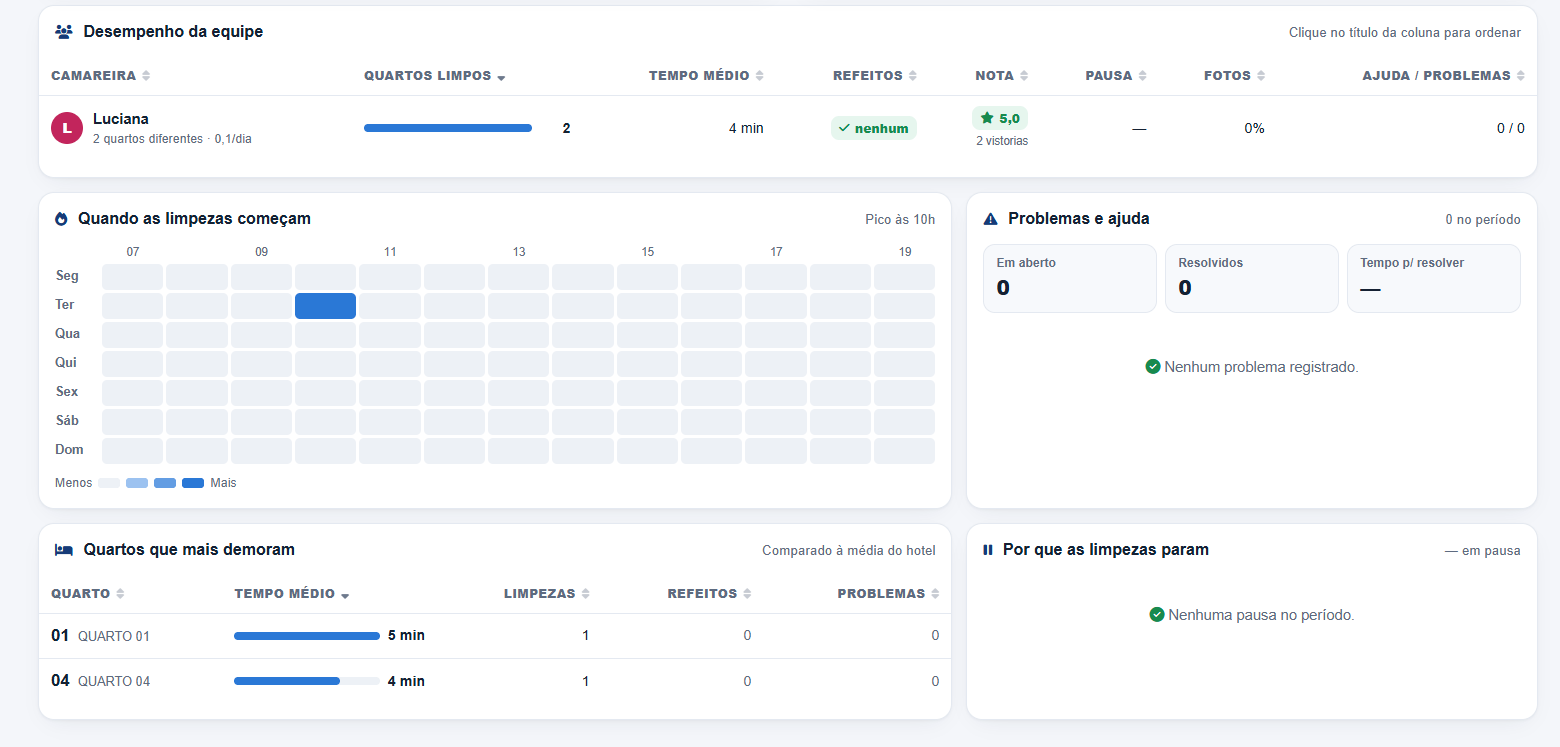Click the 2 vistorias text under the rating
This screenshot has width=1560, height=747.
point(1002,141)
